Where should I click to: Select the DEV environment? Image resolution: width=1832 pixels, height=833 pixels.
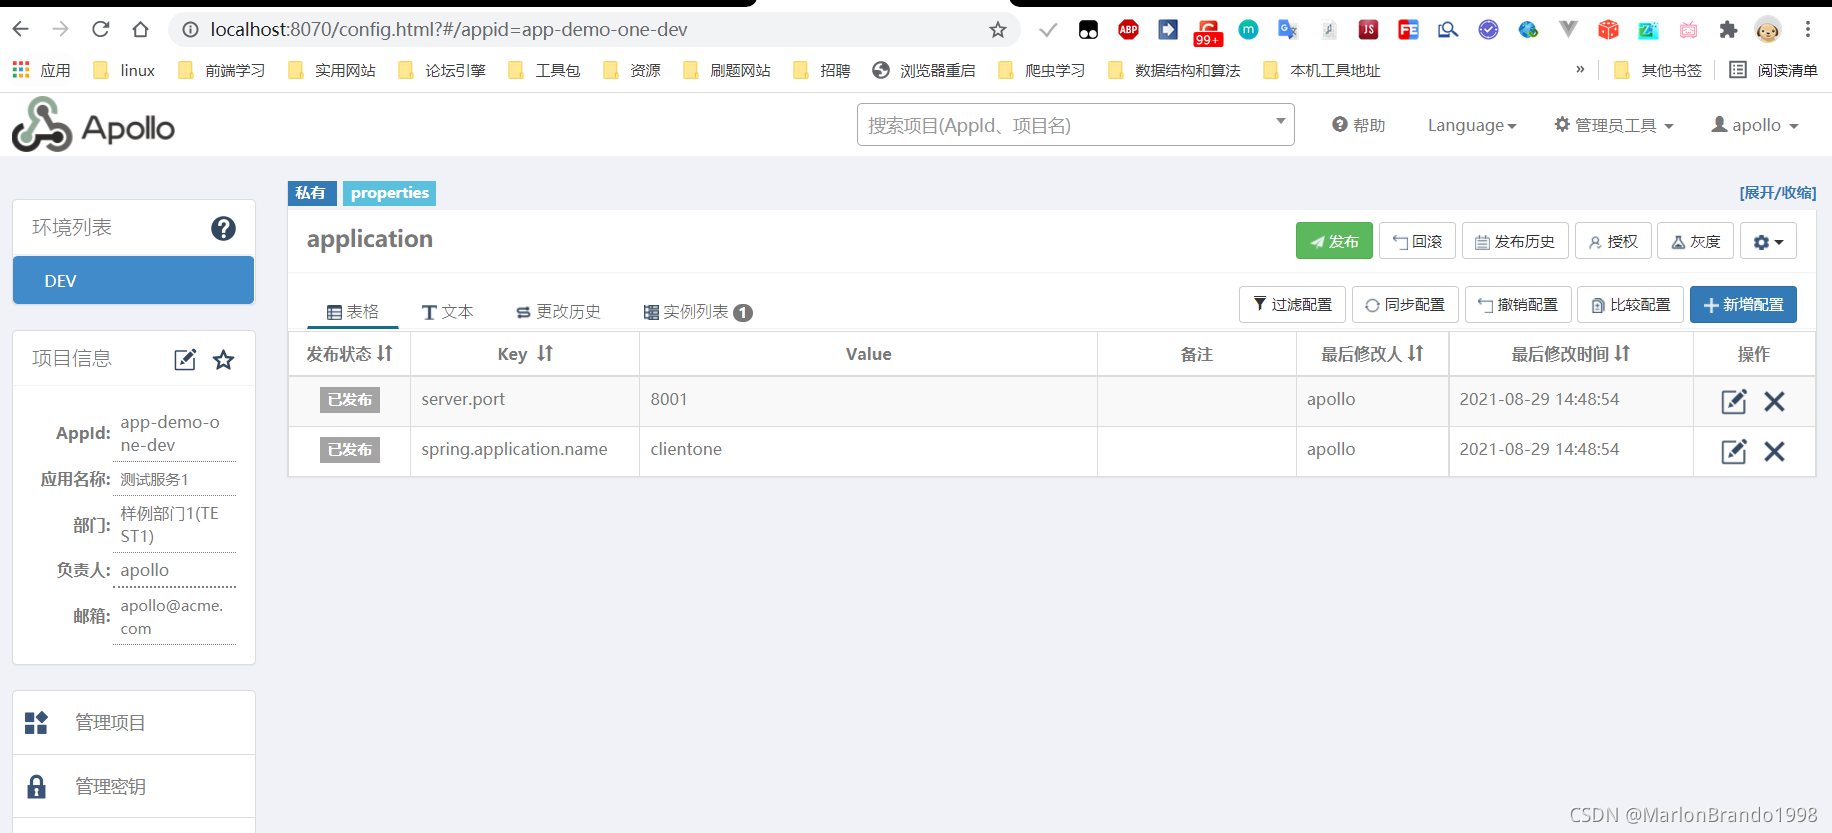click(x=133, y=281)
